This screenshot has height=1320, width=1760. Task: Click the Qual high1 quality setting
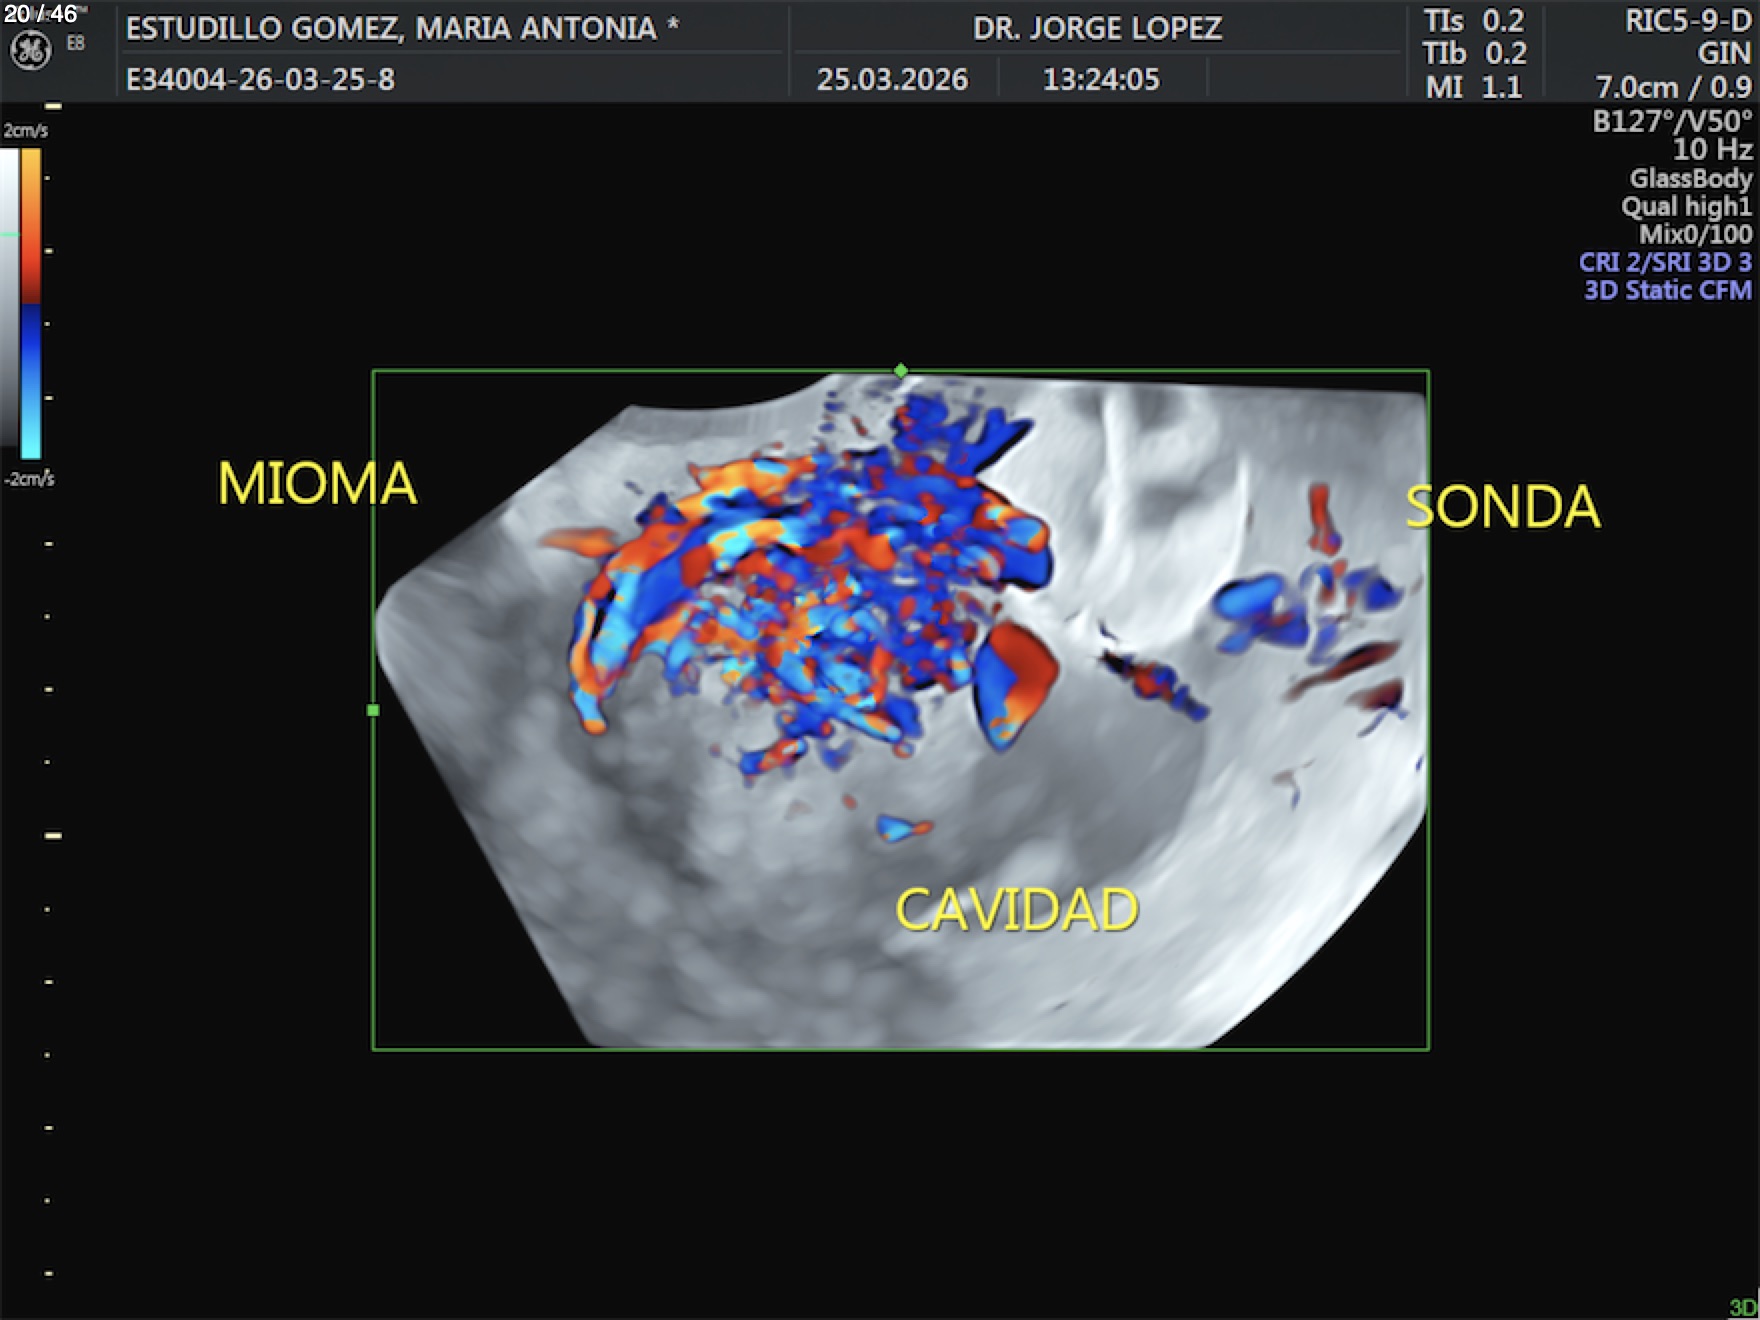pos(1686,206)
